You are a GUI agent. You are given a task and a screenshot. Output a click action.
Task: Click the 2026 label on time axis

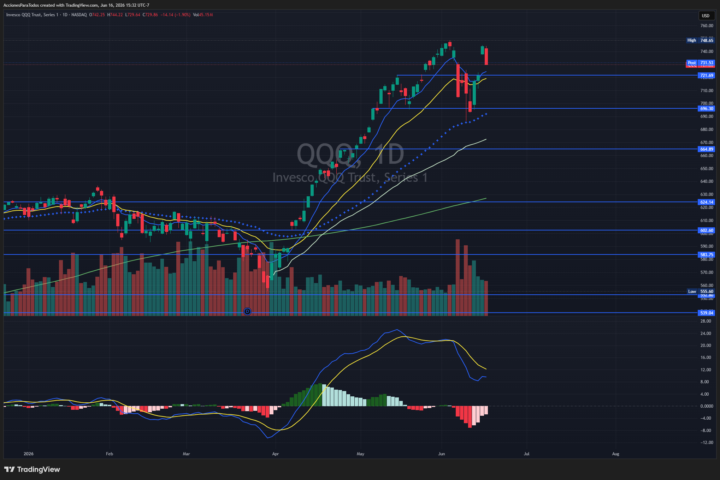point(28,454)
